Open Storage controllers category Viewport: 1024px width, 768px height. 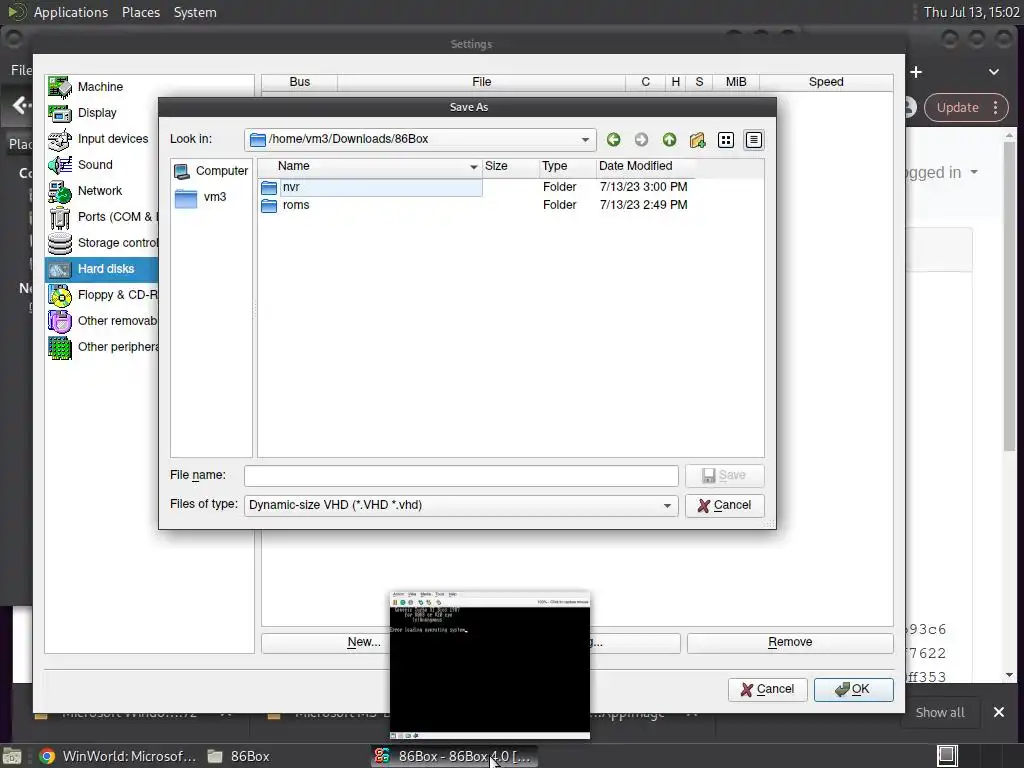point(101,243)
